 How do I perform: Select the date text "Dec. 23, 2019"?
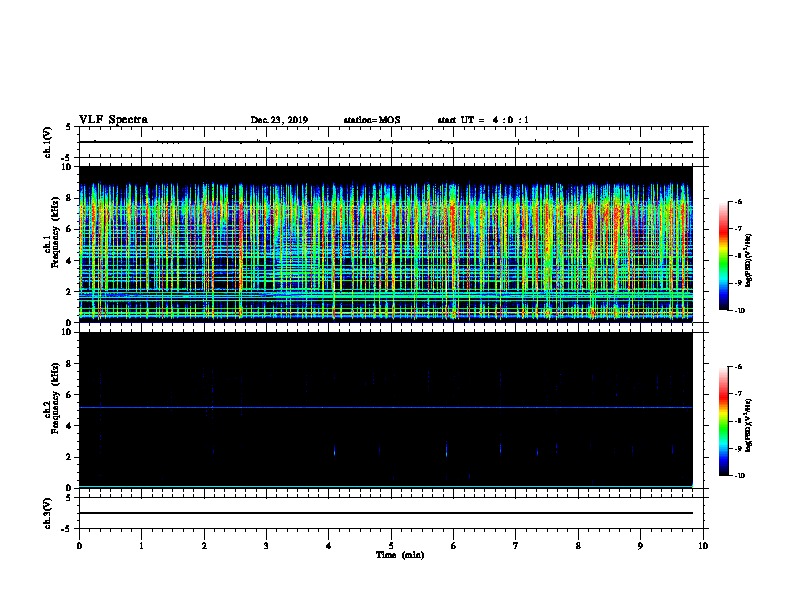(279, 120)
